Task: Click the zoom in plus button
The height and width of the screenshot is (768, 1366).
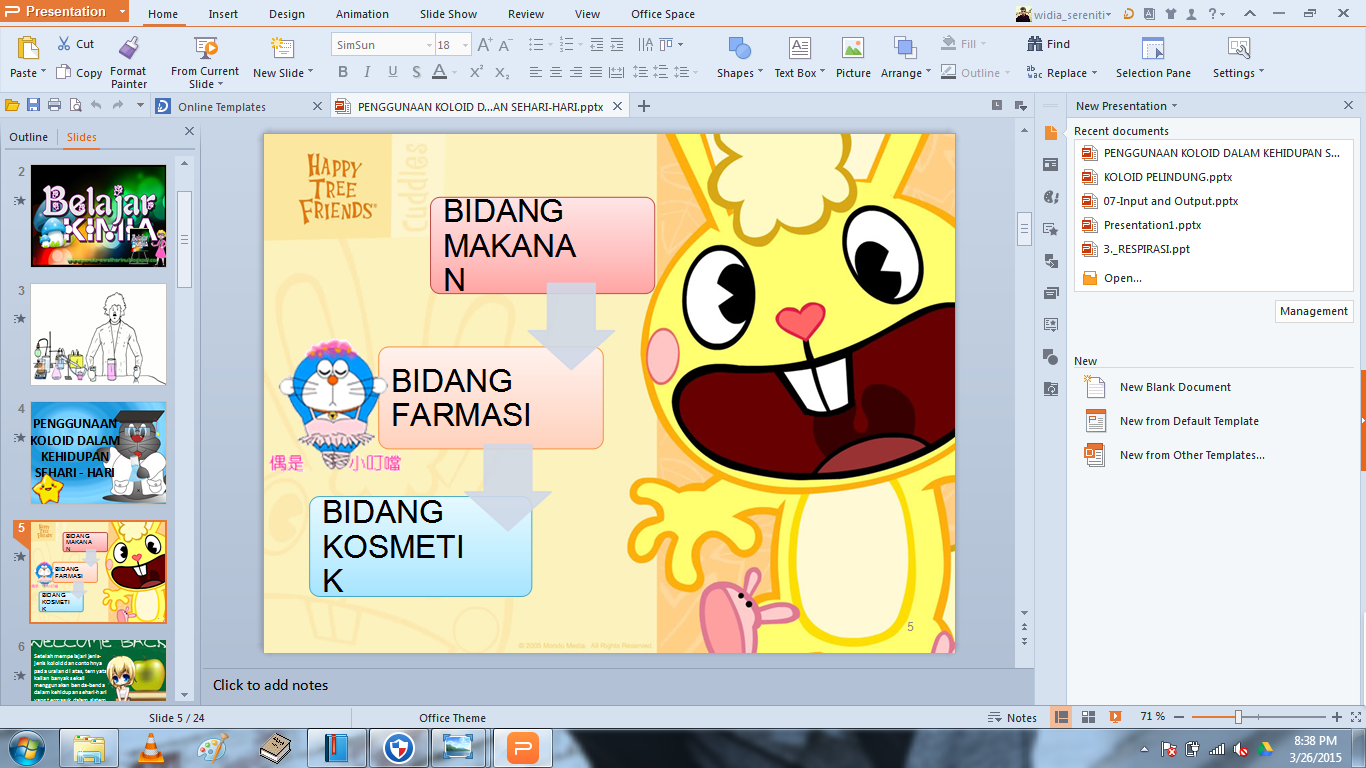Action: pyautogui.click(x=1337, y=717)
